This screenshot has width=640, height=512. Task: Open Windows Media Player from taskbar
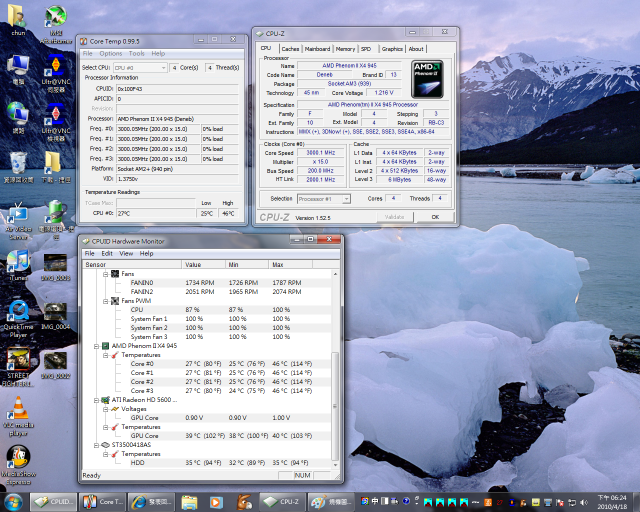pyautogui.click(x=216, y=502)
